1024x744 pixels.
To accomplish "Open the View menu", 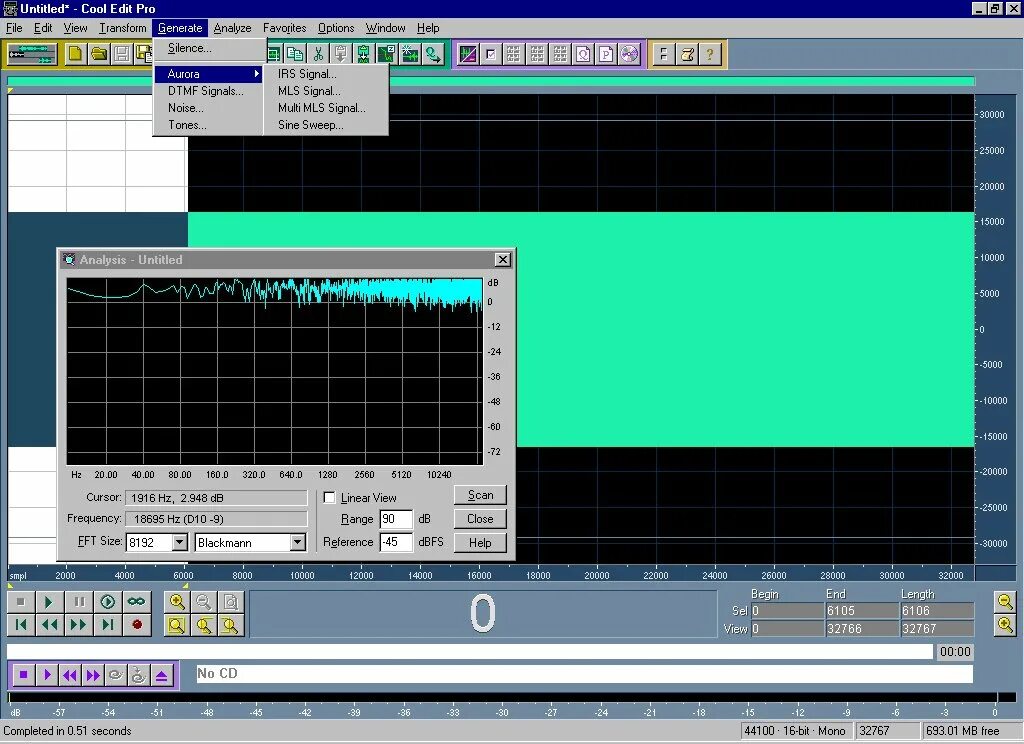I will tap(75, 28).
